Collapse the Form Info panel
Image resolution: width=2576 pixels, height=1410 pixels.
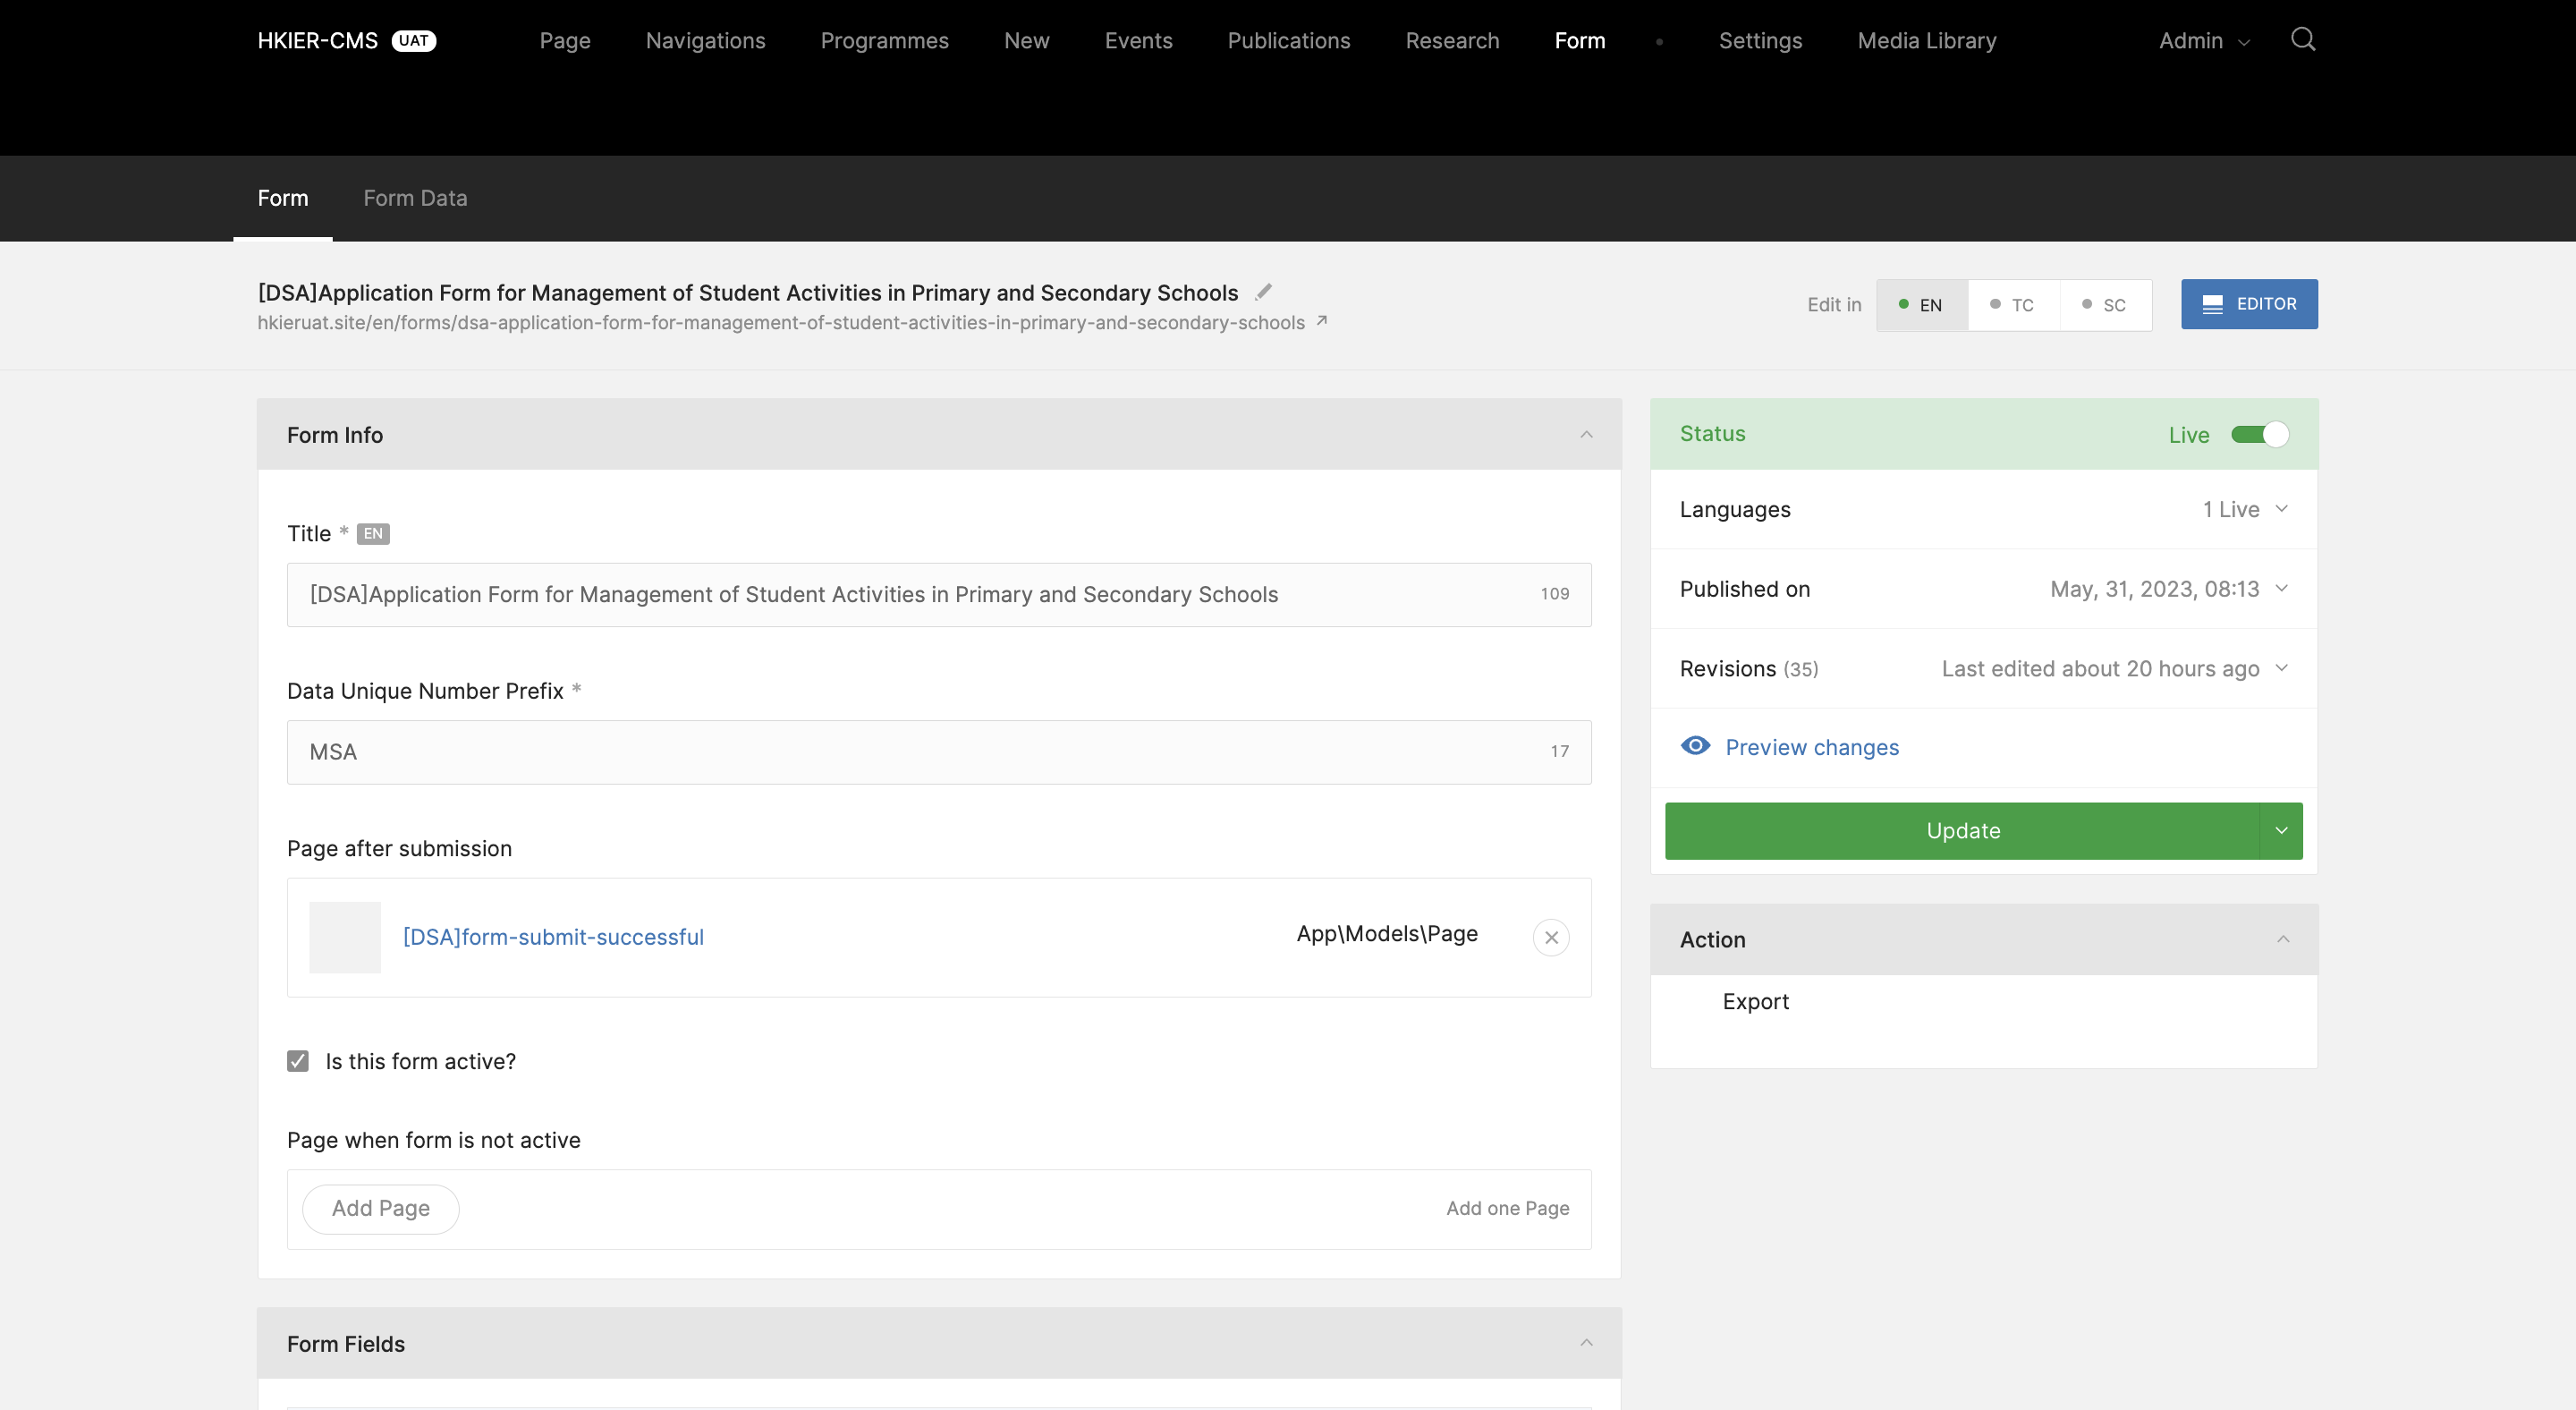[1586, 434]
